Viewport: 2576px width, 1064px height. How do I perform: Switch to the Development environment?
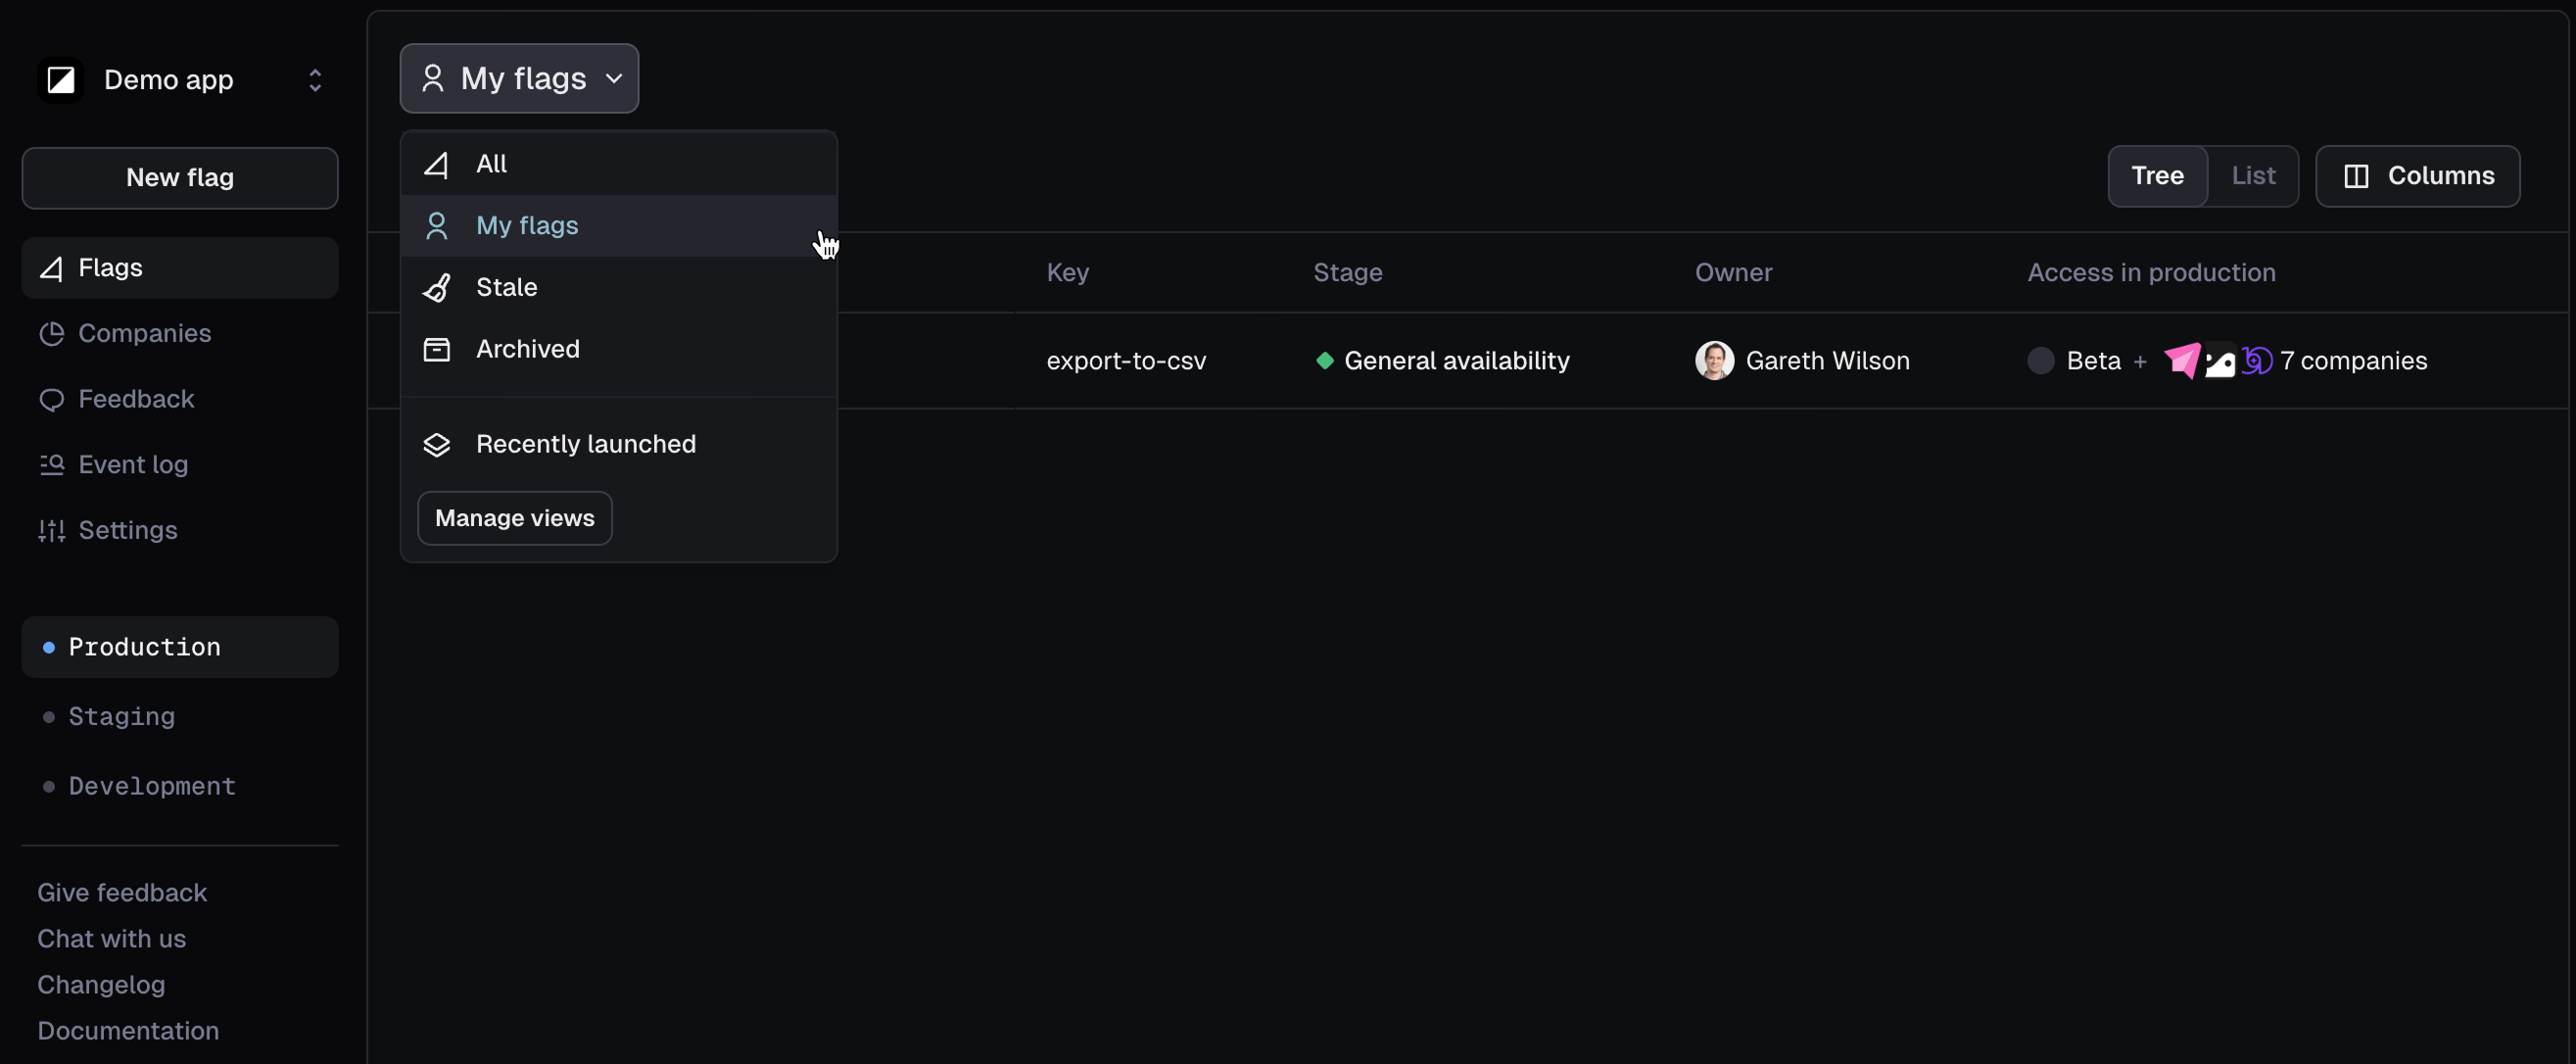[x=180, y=786]
